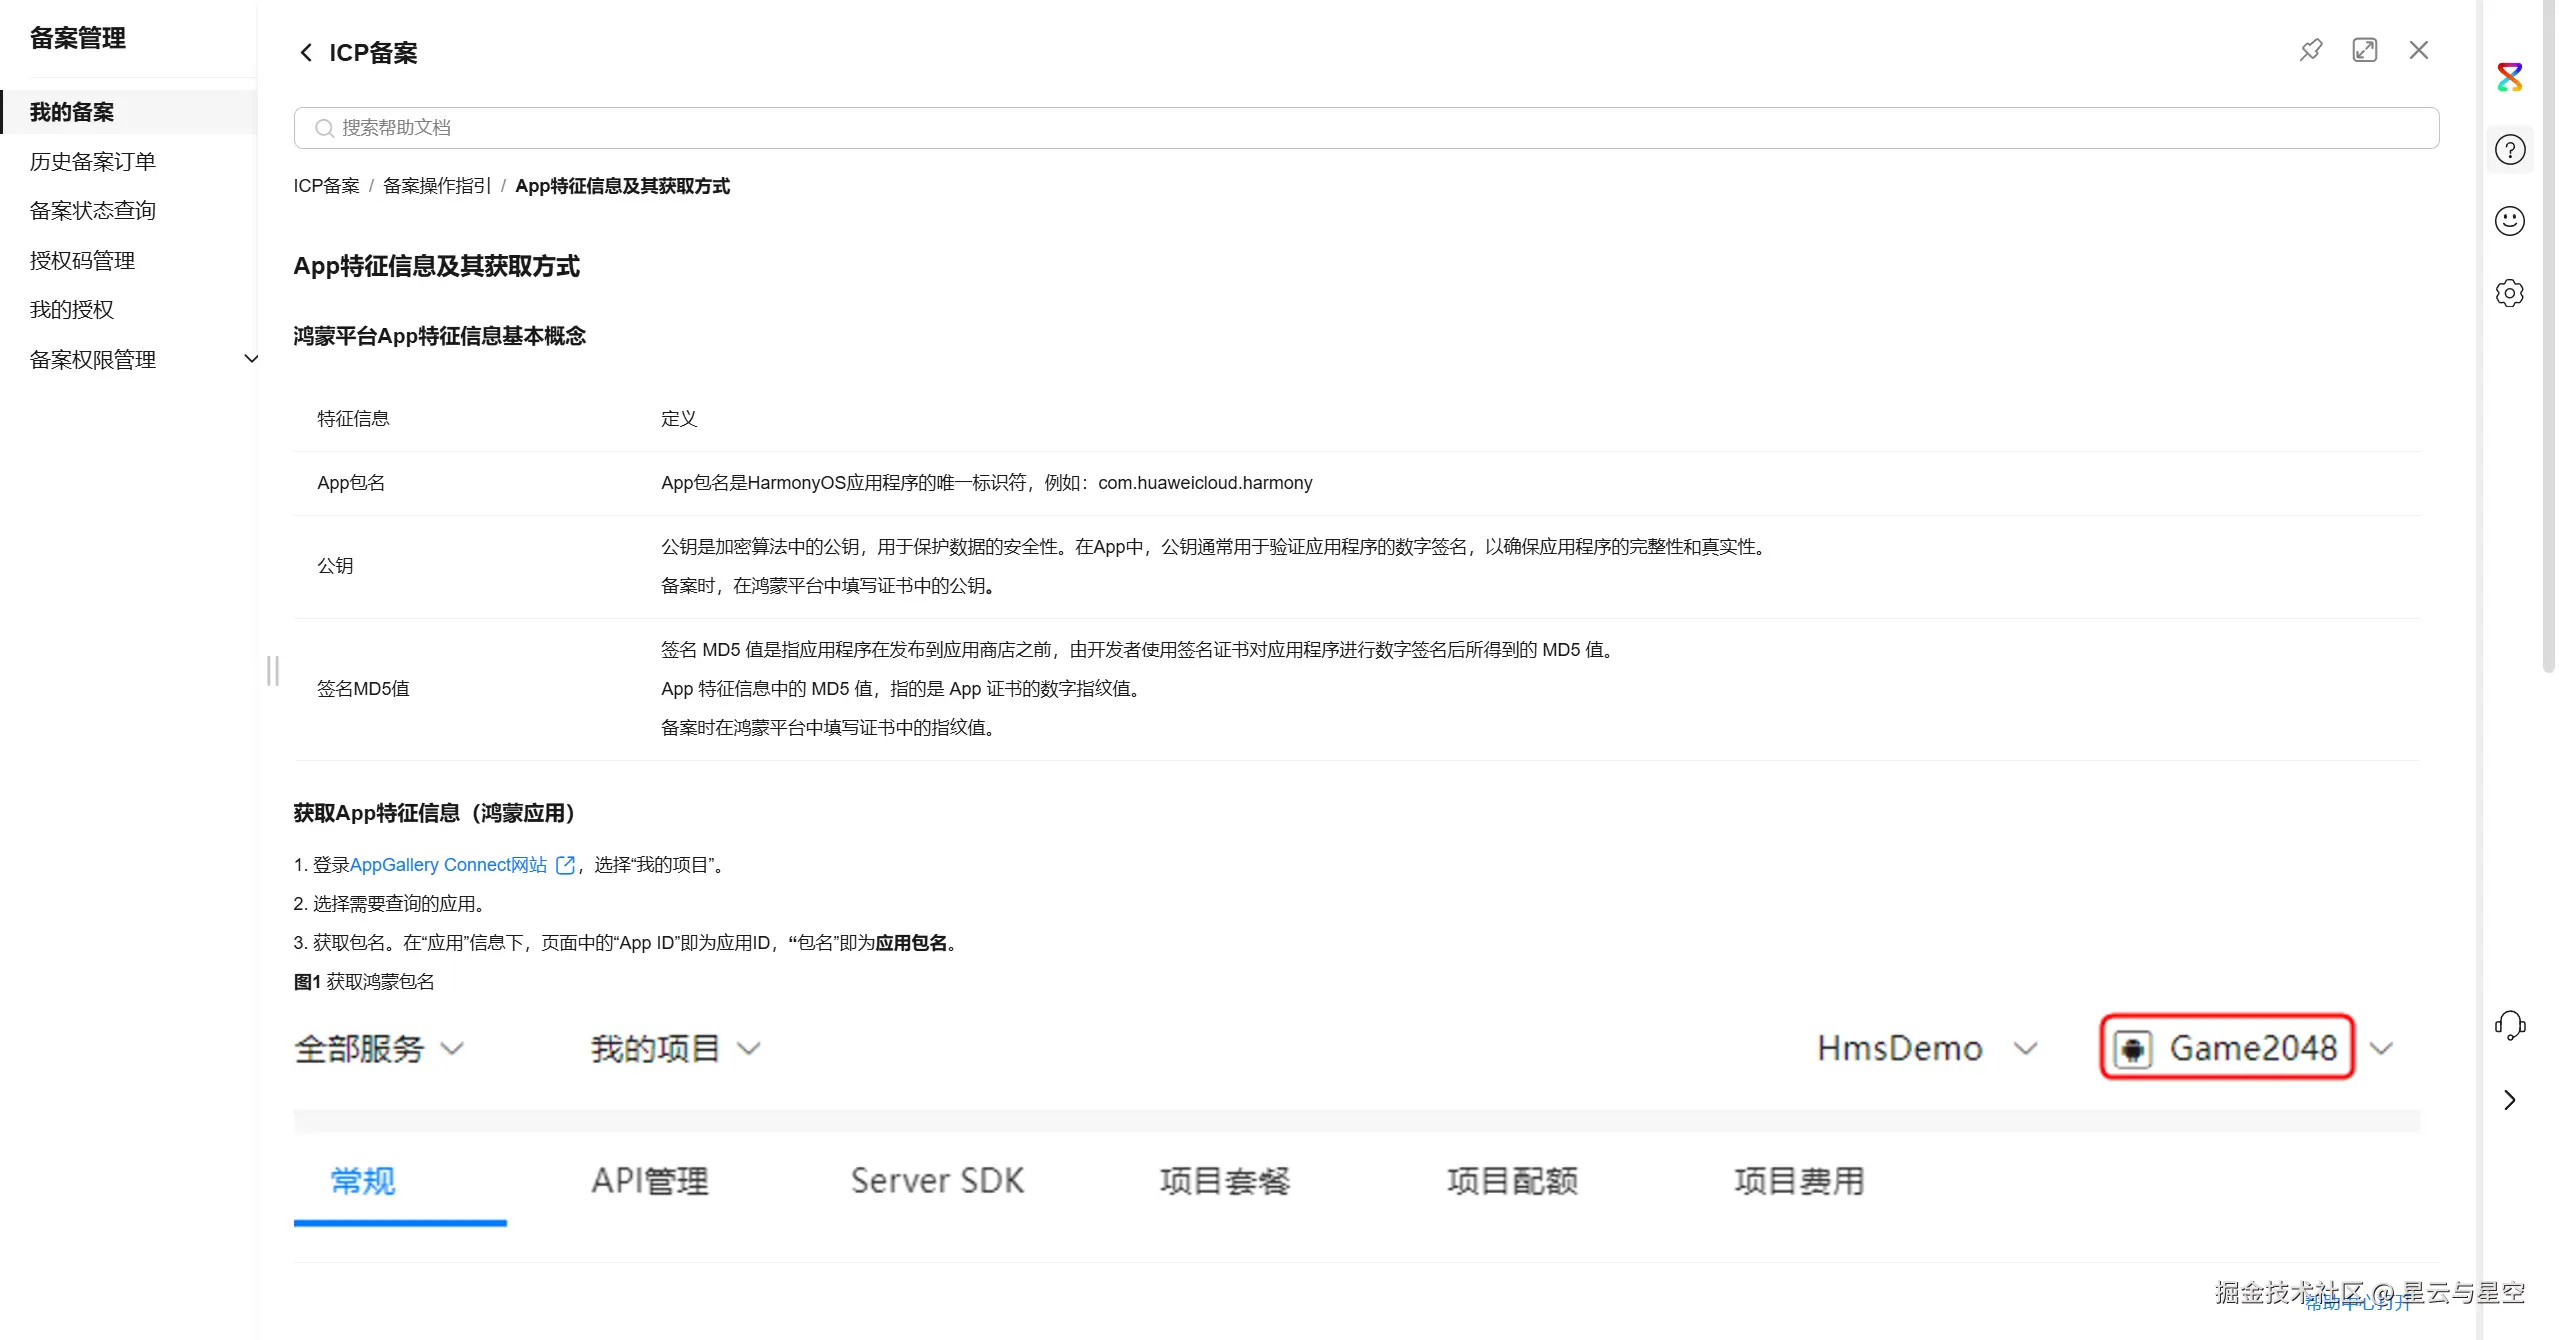This screenshot has width=2559, height=1340.
Task: Open AppGallery Connect网站 link
Action: click(x=448, y=865)
